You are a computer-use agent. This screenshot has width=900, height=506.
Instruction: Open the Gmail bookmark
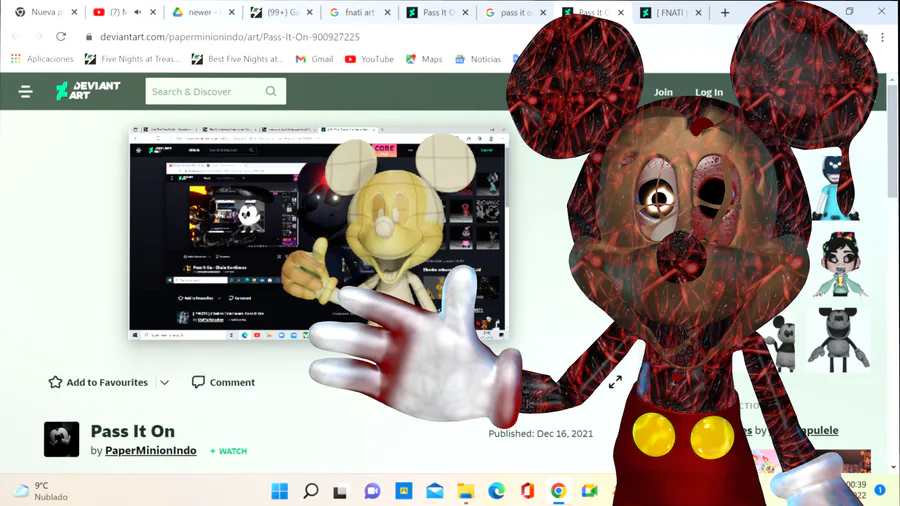(314, 59)
